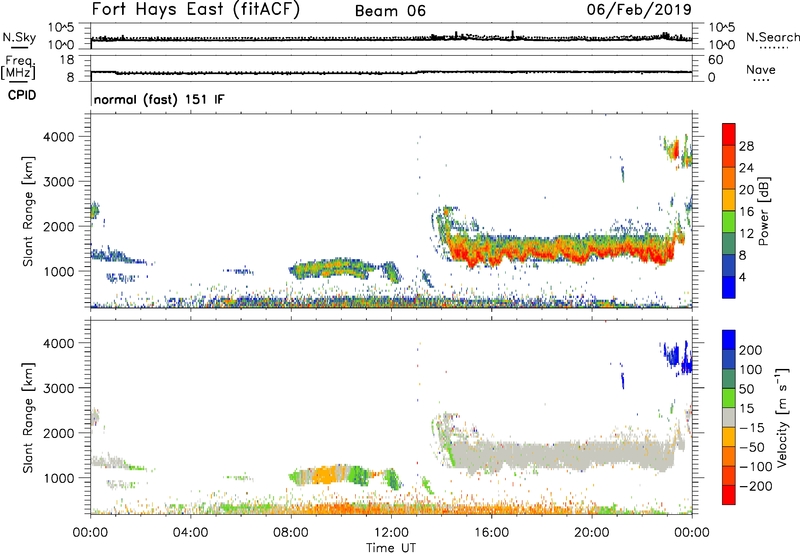Click the 'Fort Hays East (fitACF)' title
Image resolution: width=800 pixels, height=554 pixels.
195,9
